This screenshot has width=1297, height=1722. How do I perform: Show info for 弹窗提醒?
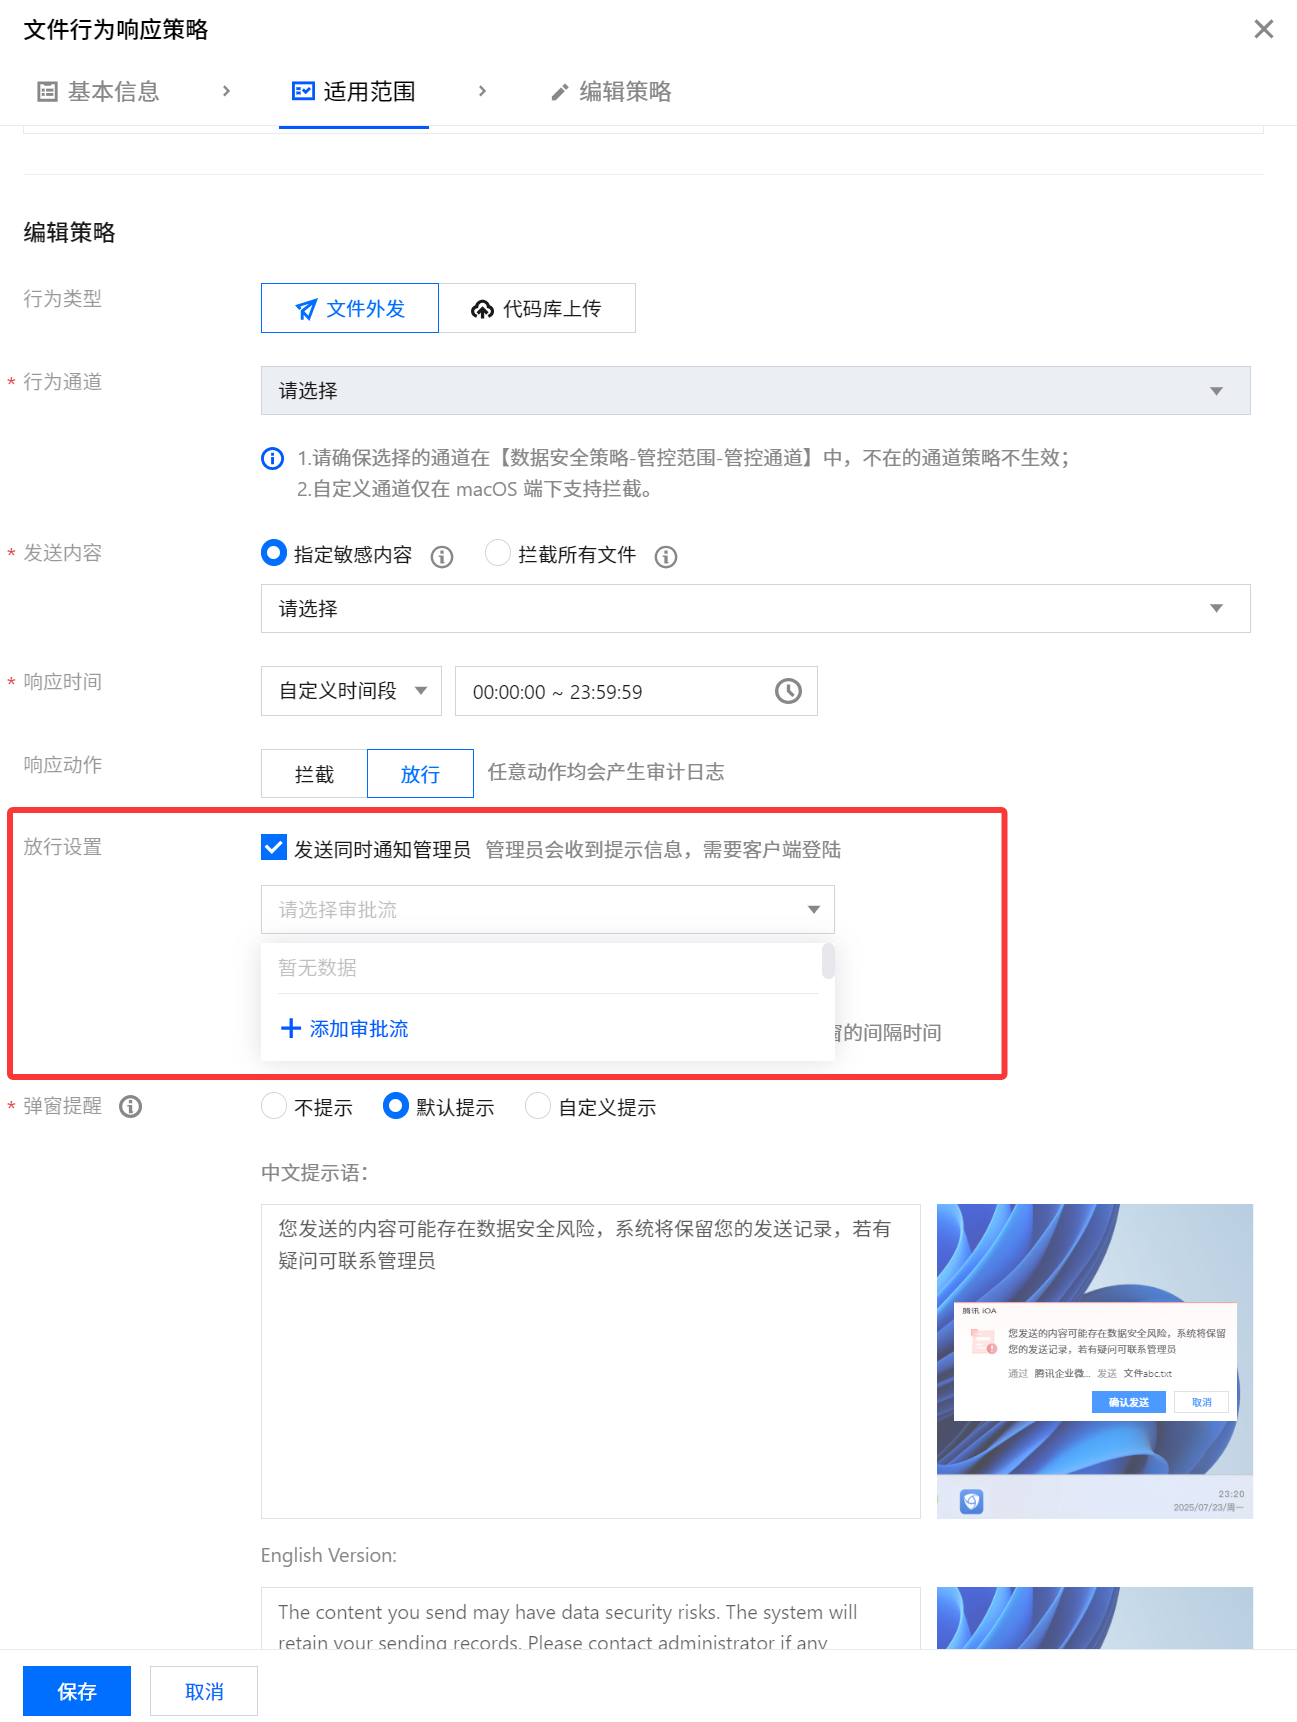pyautogui.click(x=130, y=1106)
